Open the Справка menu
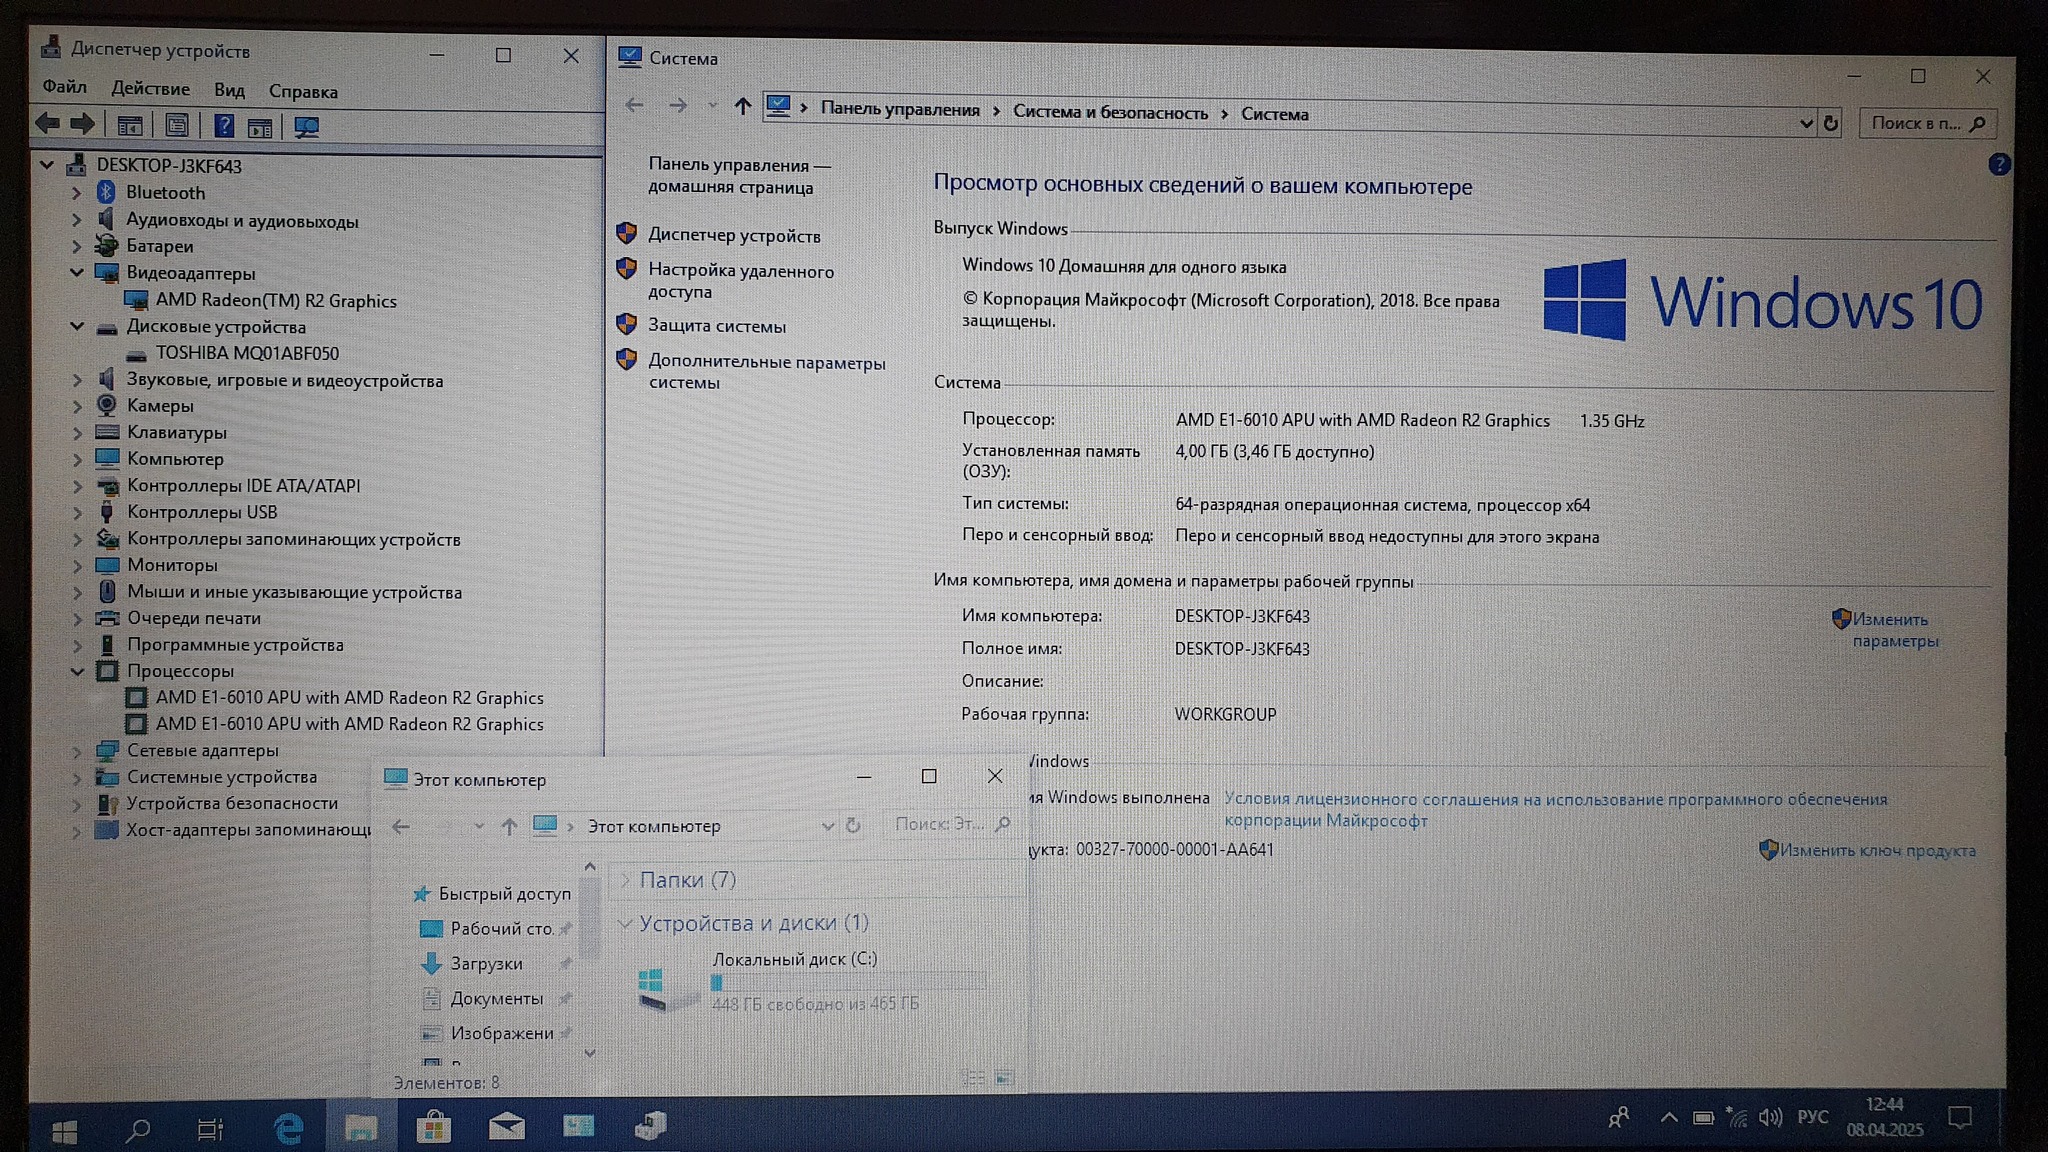 303,91
